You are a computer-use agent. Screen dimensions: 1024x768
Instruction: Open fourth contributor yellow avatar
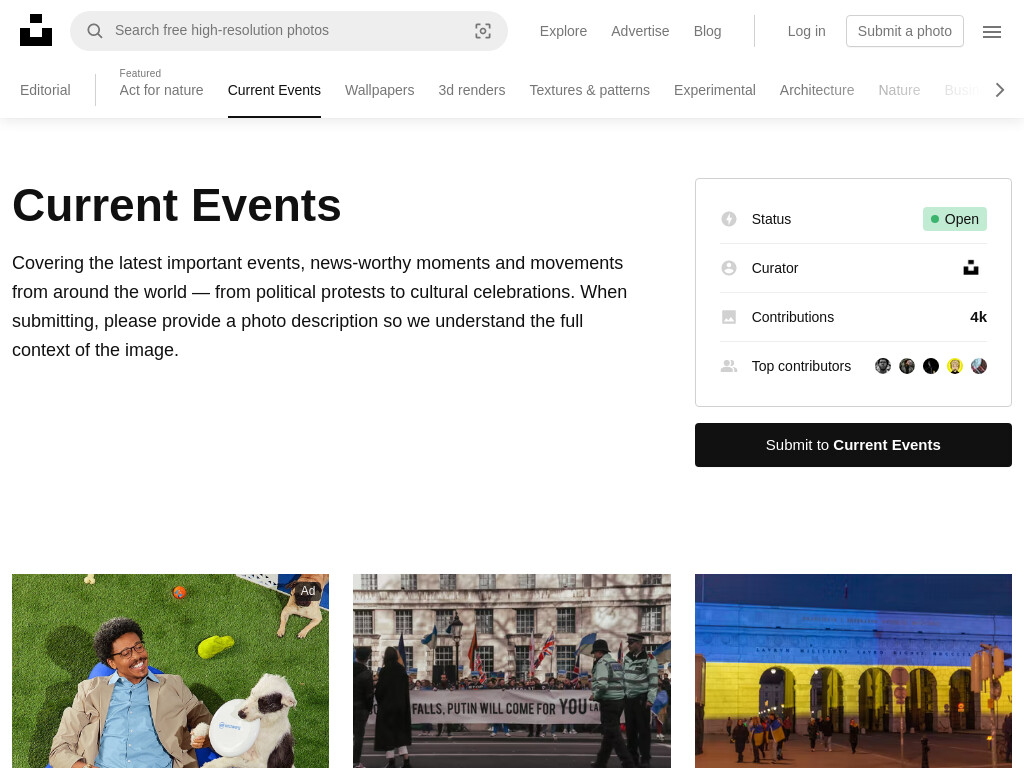tap(955, 366)
